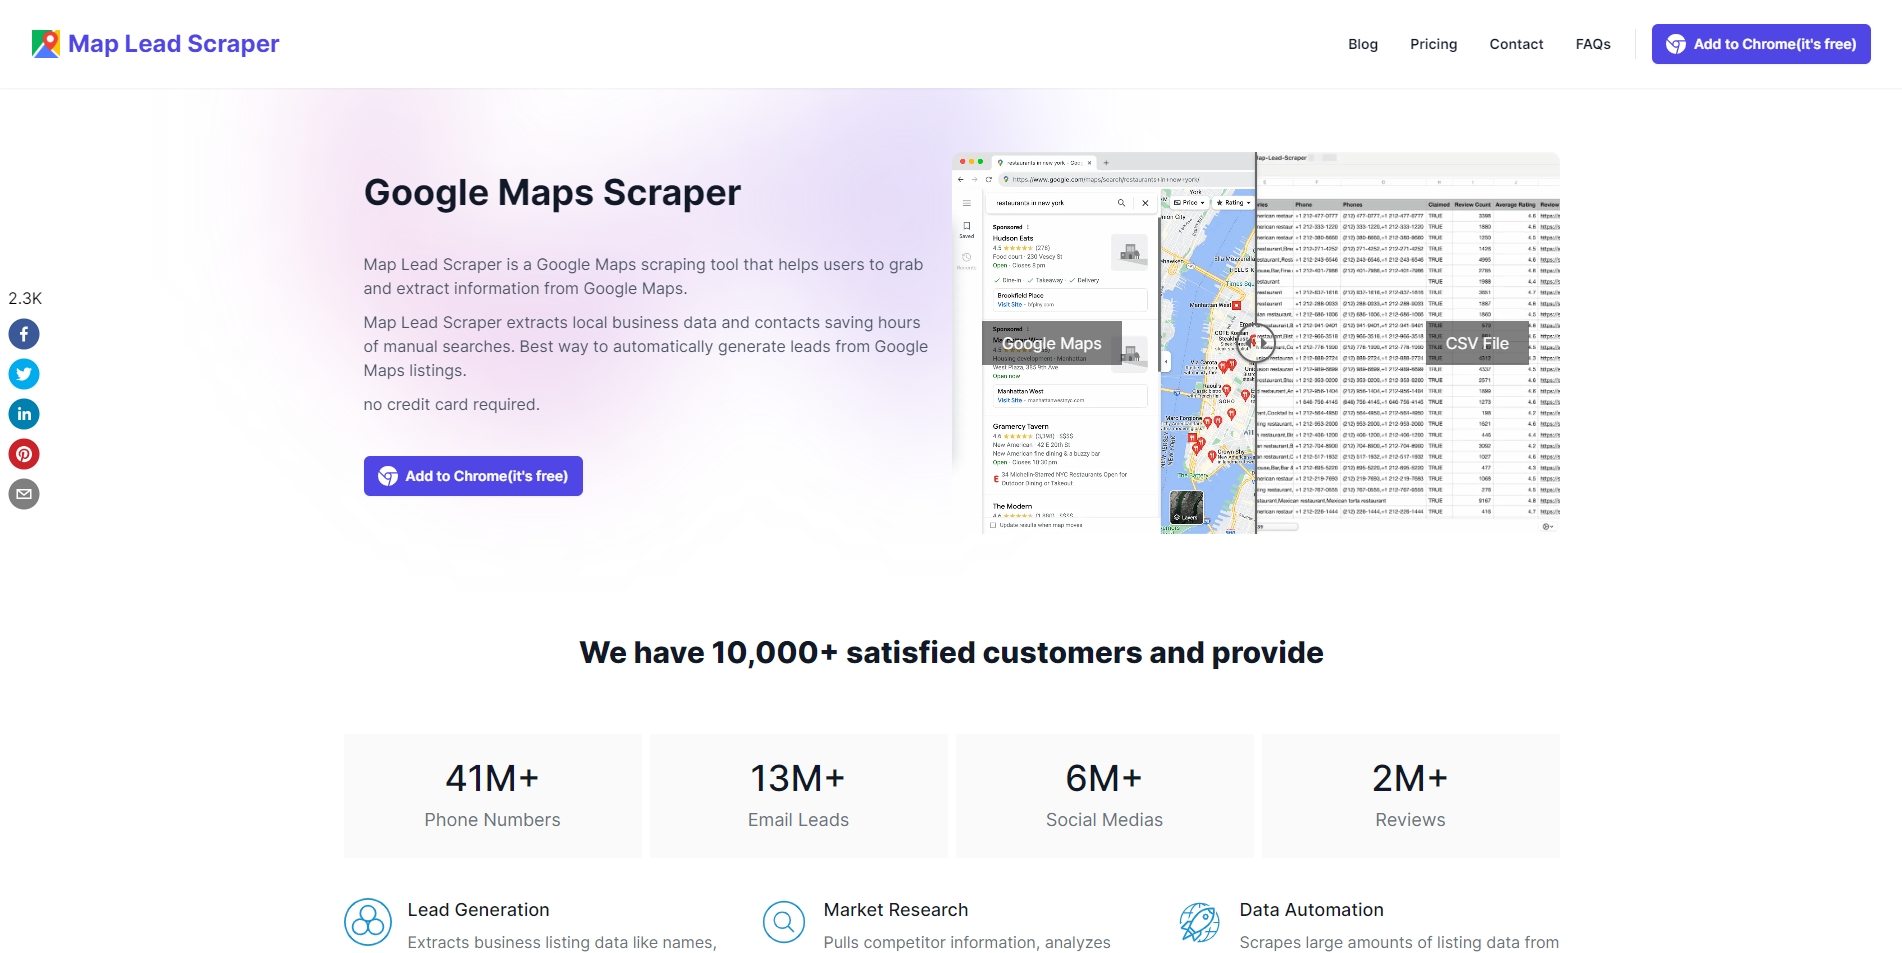Click the 6M+ Social Medias stat card
Image resolution: width=1902 pixels, height=953 pixels.
(1104, 796)
